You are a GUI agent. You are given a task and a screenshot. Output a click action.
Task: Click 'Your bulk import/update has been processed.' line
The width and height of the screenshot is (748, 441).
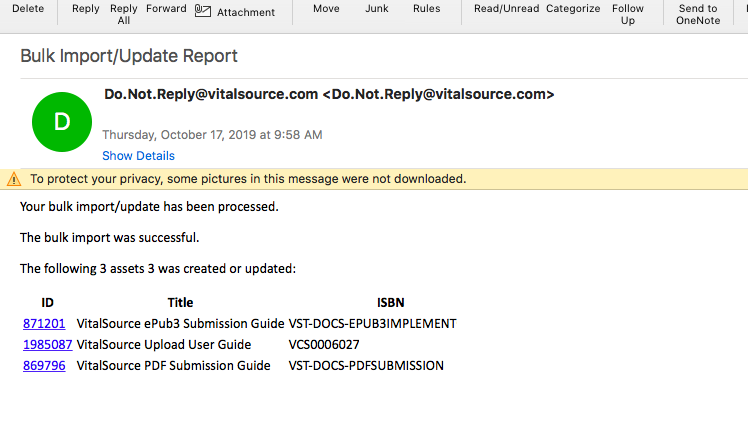[149, 207]
